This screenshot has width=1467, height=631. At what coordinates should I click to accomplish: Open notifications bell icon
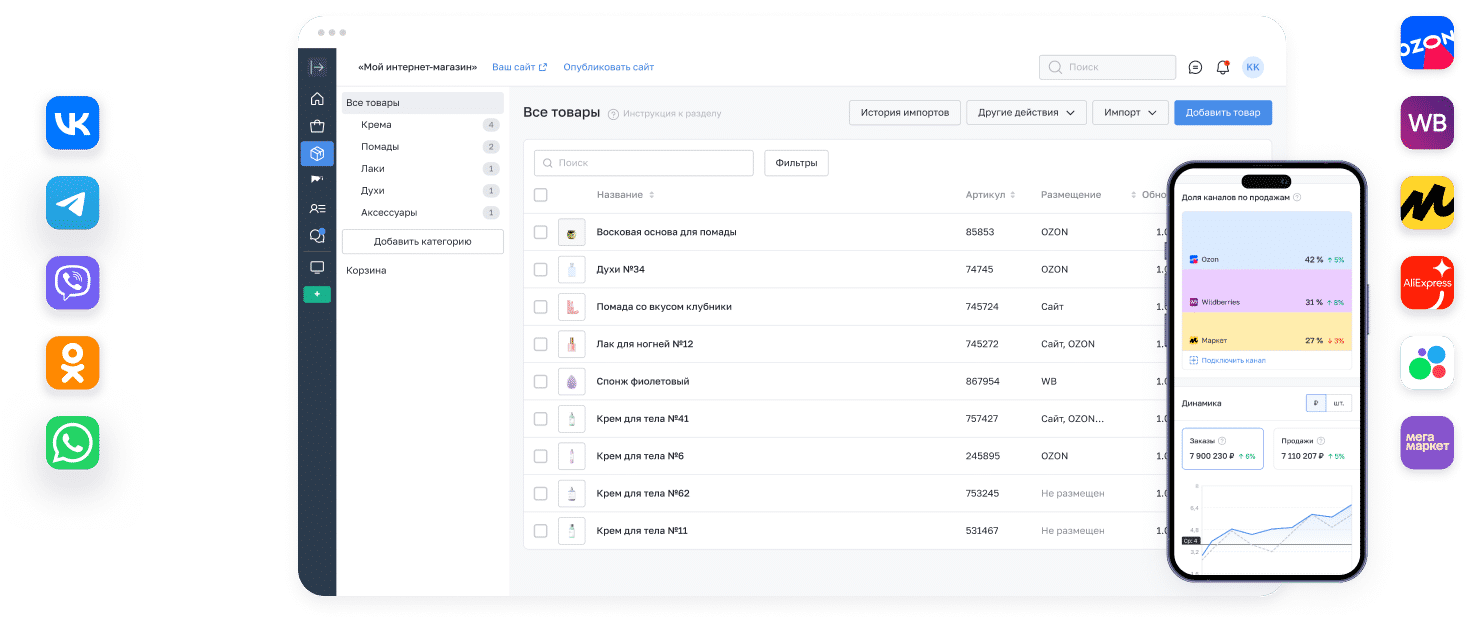(x=1222, y=67)
